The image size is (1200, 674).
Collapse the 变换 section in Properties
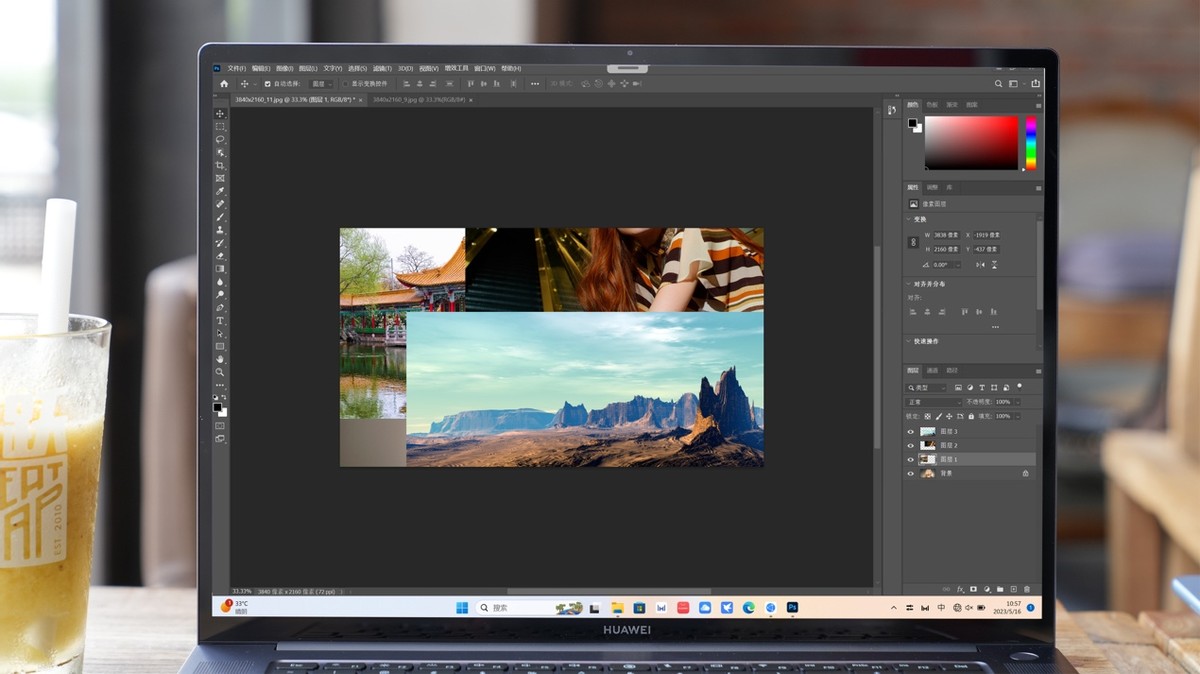pos(910,219)
